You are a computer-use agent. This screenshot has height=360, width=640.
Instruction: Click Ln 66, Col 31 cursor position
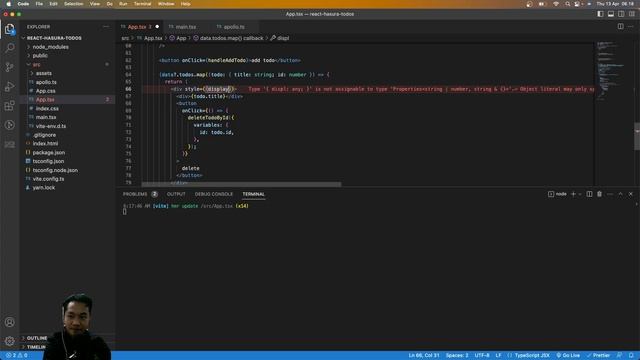point(424,355)
